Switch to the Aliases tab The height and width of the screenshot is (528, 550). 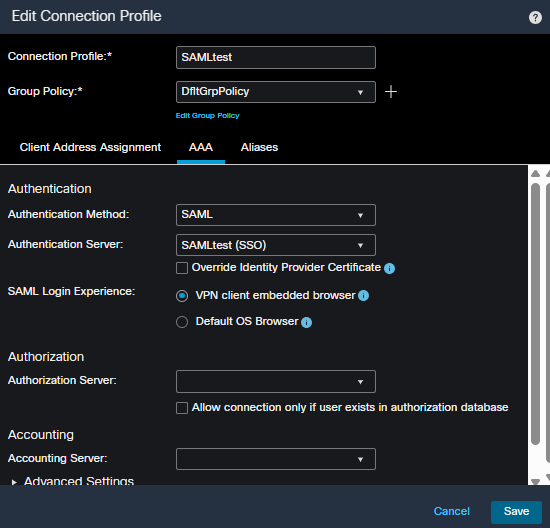[259, 147]
